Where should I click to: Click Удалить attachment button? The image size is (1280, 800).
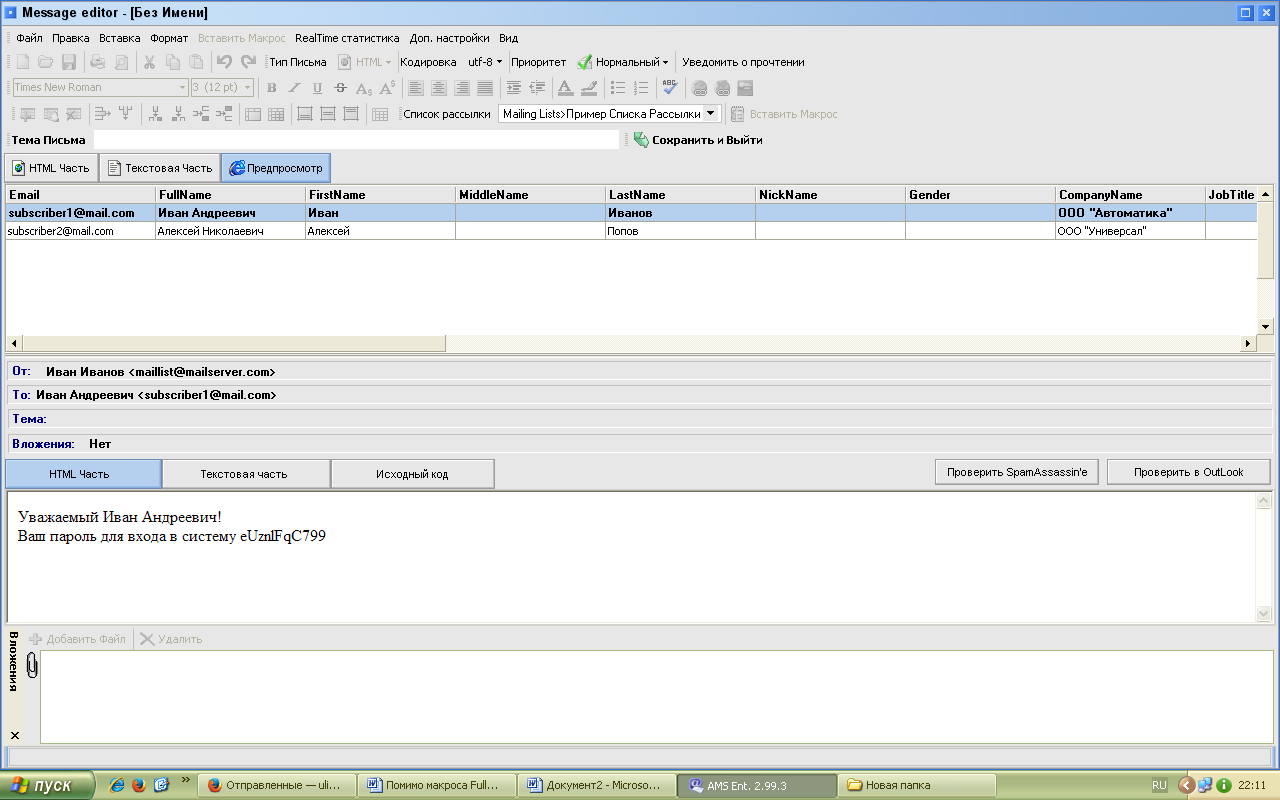click(x=171, y=639)
